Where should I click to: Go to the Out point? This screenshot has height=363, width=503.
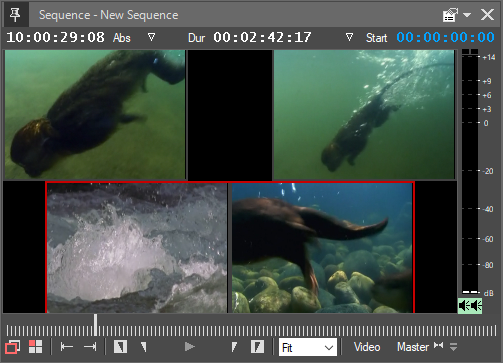coord(90,347)
